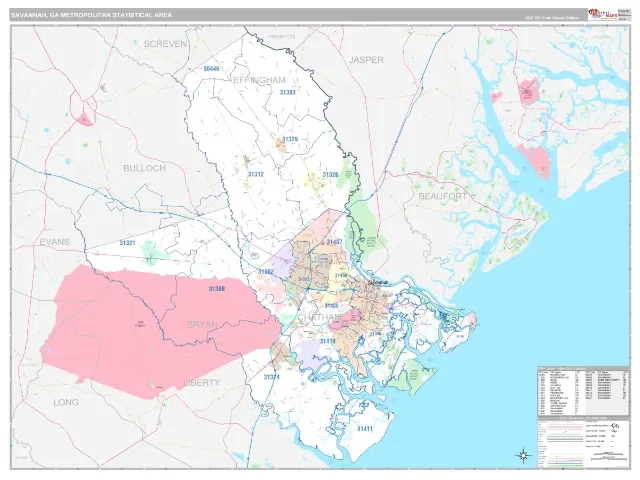Click the Savannah, GA Metropolitan Statistical Area title
Screen dimensions: 640x480
click(x=91, y=15)
